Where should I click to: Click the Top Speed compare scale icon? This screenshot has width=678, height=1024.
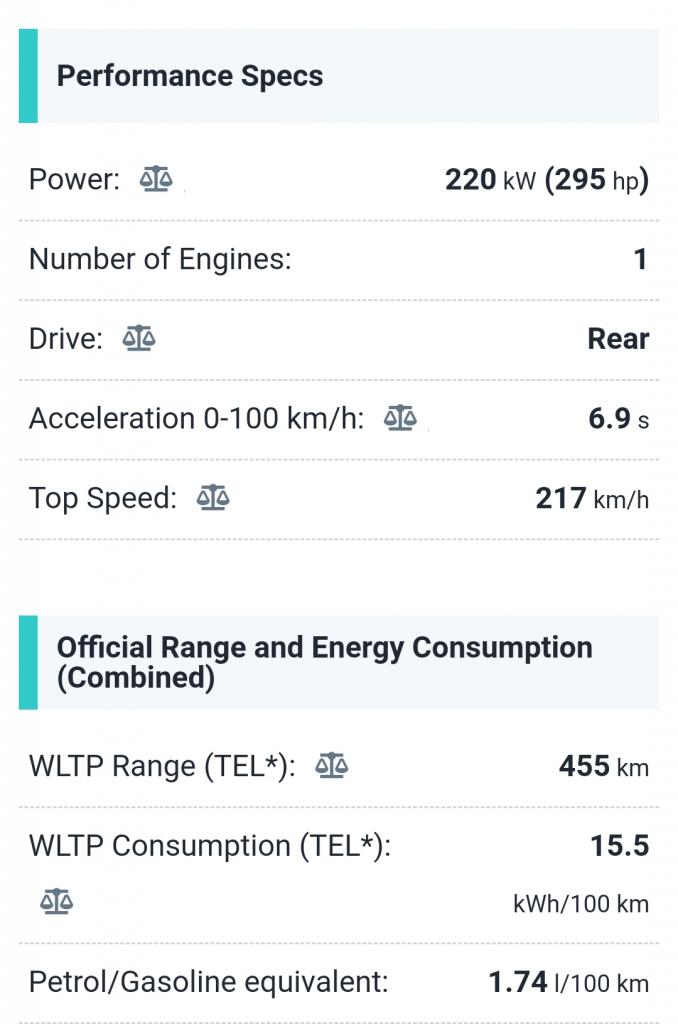point(212,498)
